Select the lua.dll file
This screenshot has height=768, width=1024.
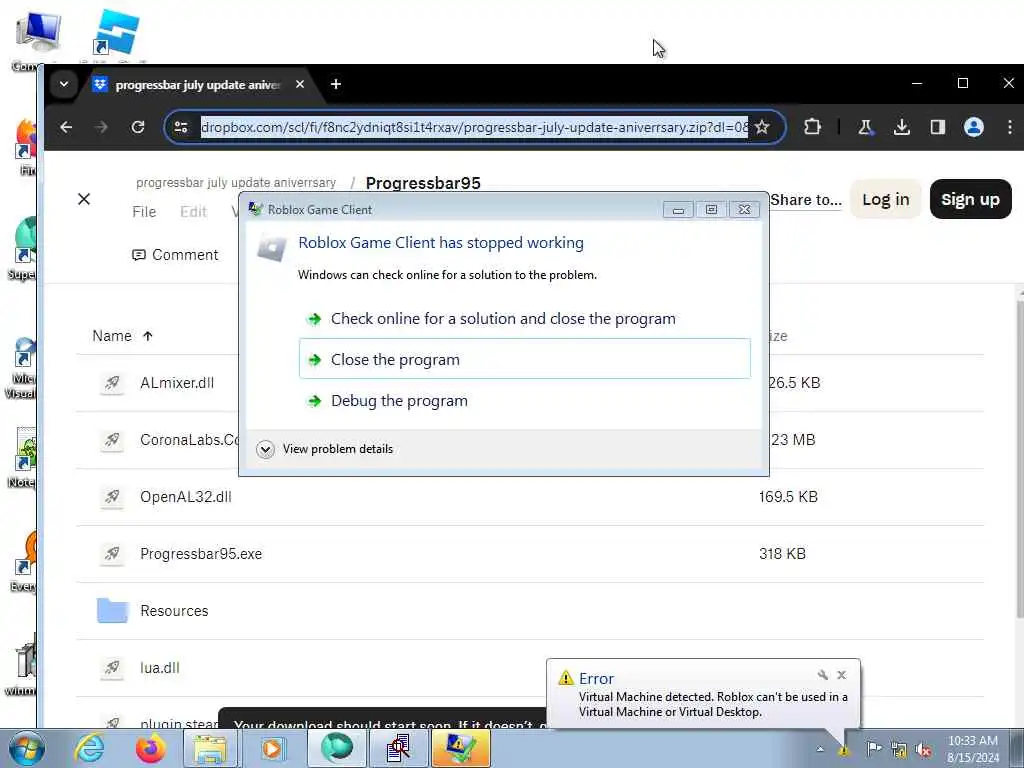[x=159, y=667]
